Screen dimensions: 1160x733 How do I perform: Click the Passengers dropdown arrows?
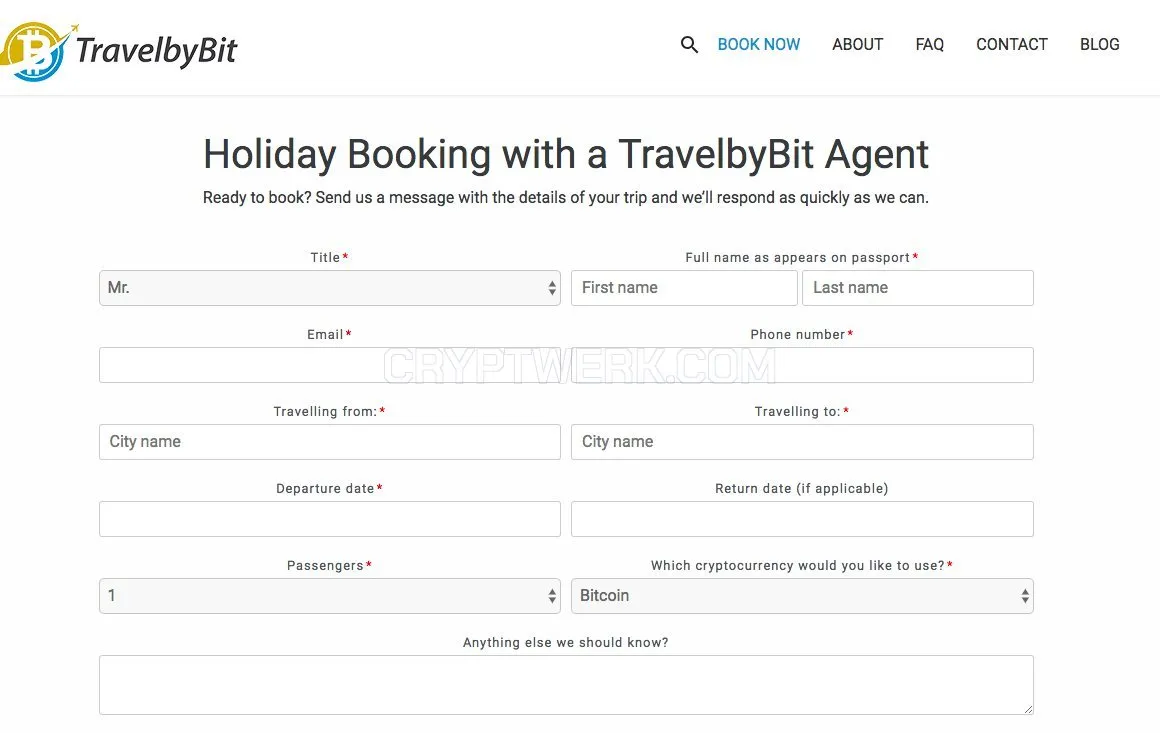click(x=552, y=595)
